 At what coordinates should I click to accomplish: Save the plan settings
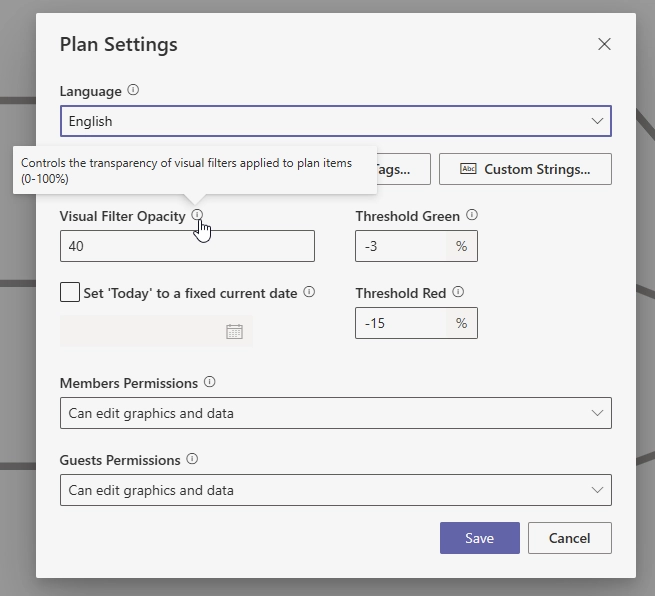click(479, 538)
